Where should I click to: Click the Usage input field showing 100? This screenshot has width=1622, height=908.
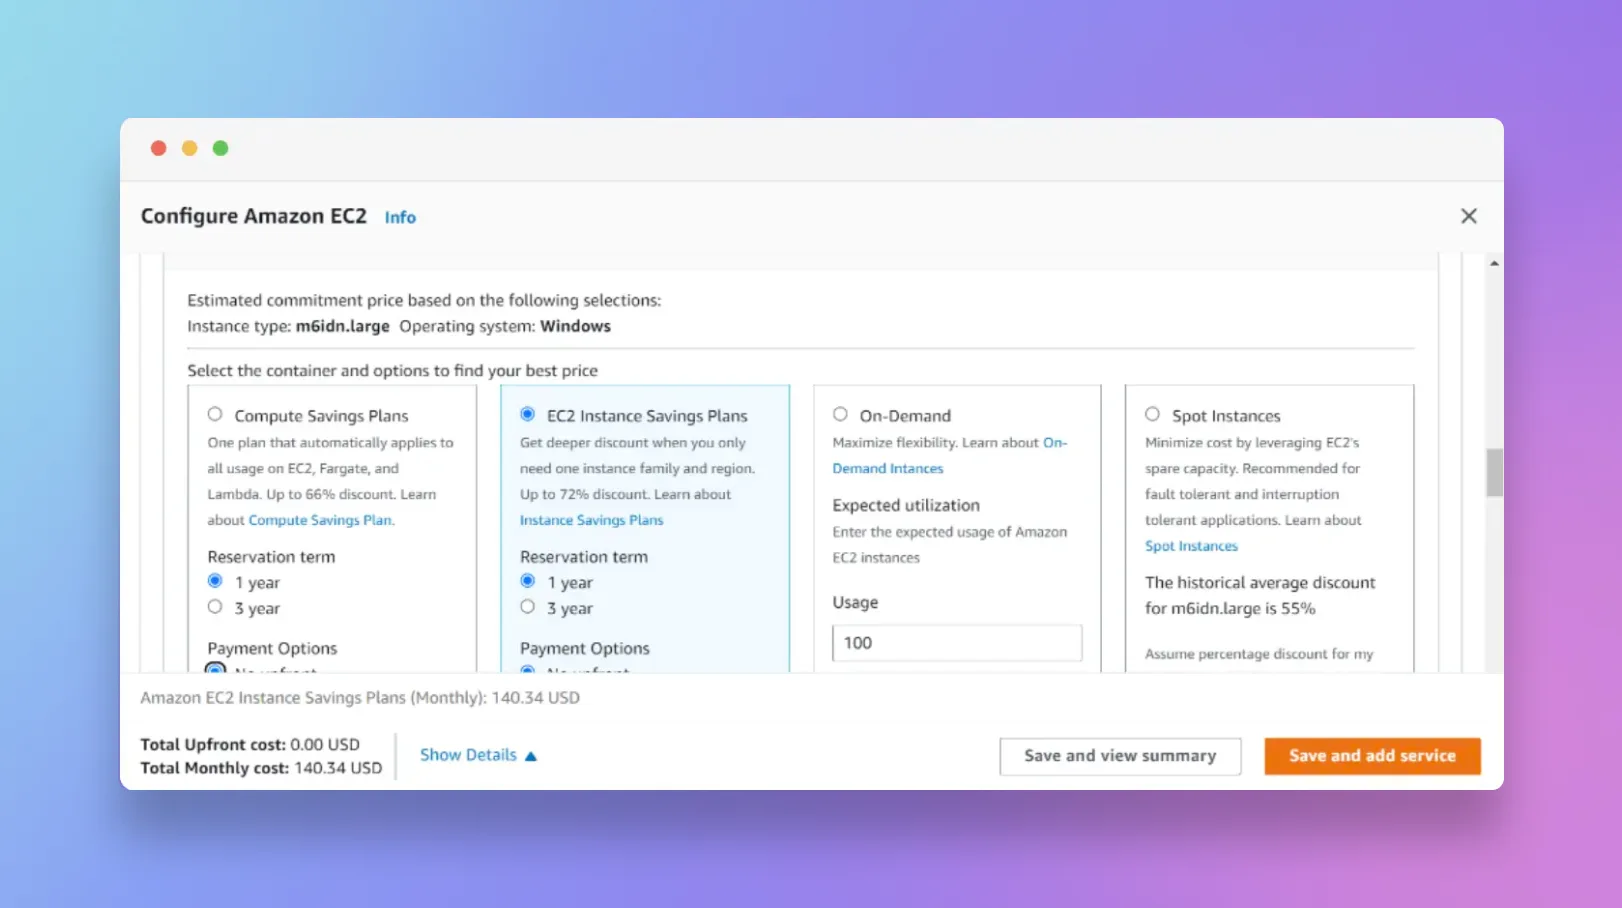tap(957, 643)
